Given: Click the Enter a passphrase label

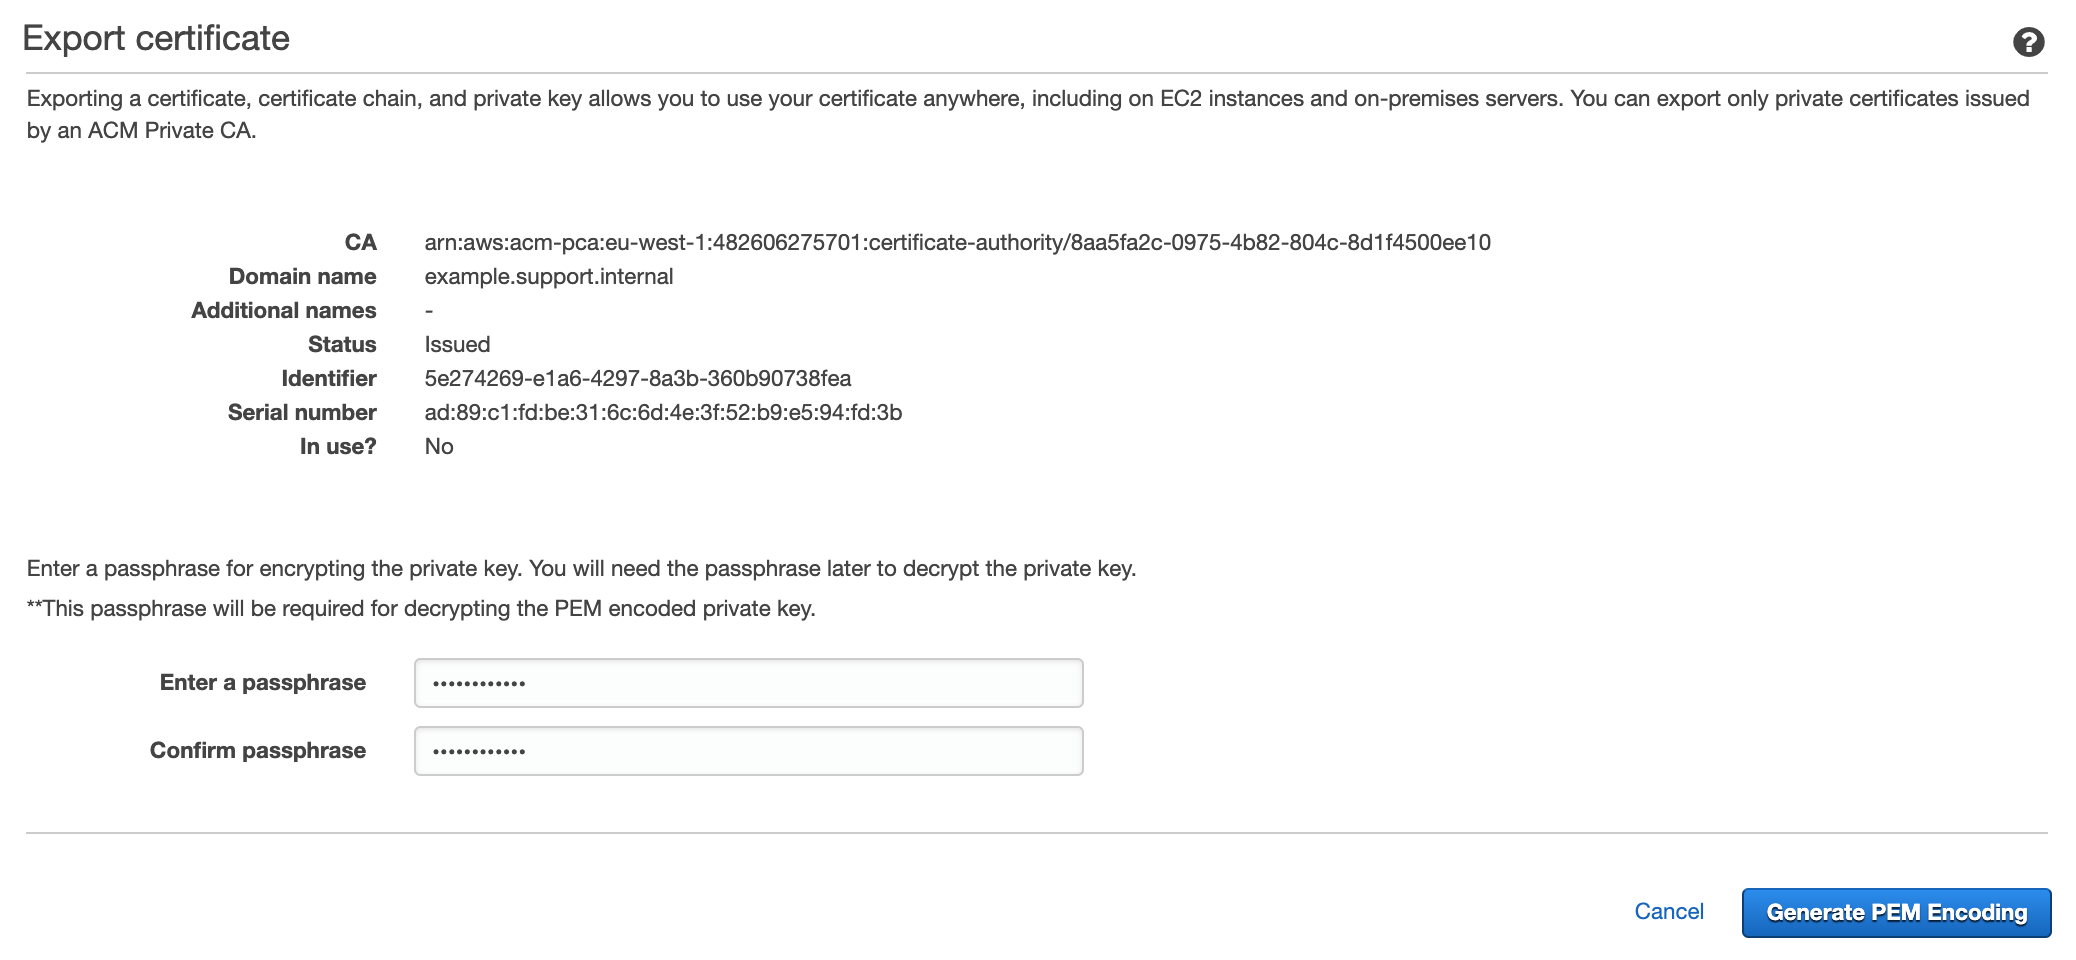Looking at the screenshot, I should [262, 682].
